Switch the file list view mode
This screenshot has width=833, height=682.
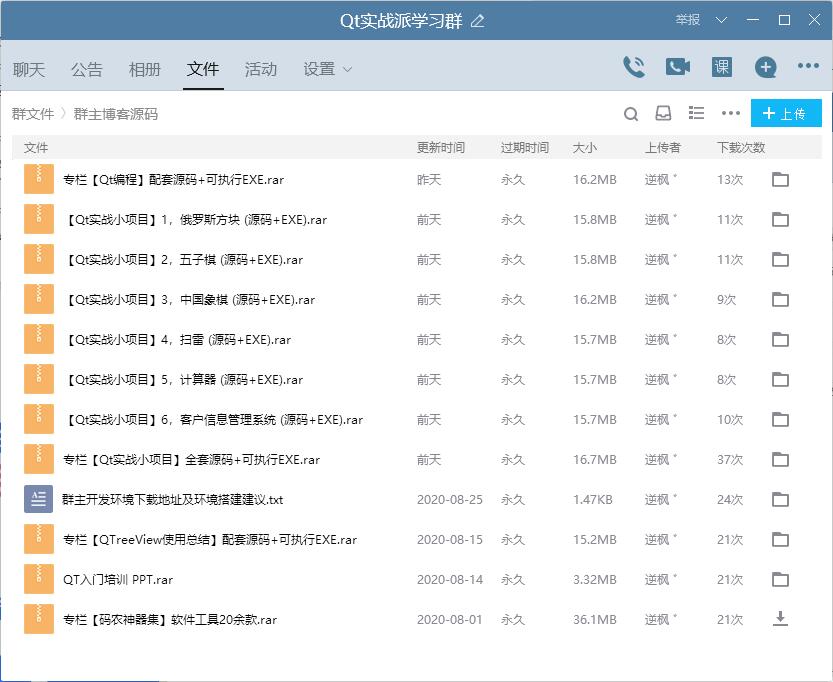click(x=696, y=113)
